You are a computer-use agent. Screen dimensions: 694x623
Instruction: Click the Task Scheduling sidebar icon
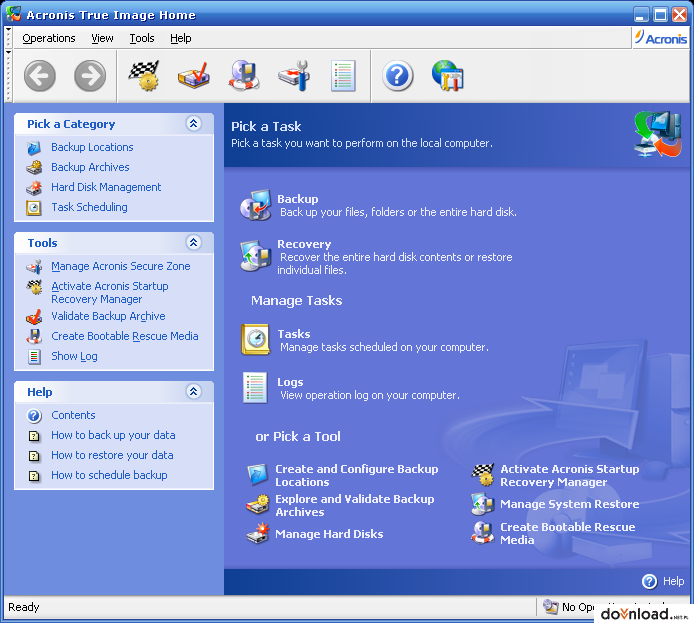[x=34, y=208]
